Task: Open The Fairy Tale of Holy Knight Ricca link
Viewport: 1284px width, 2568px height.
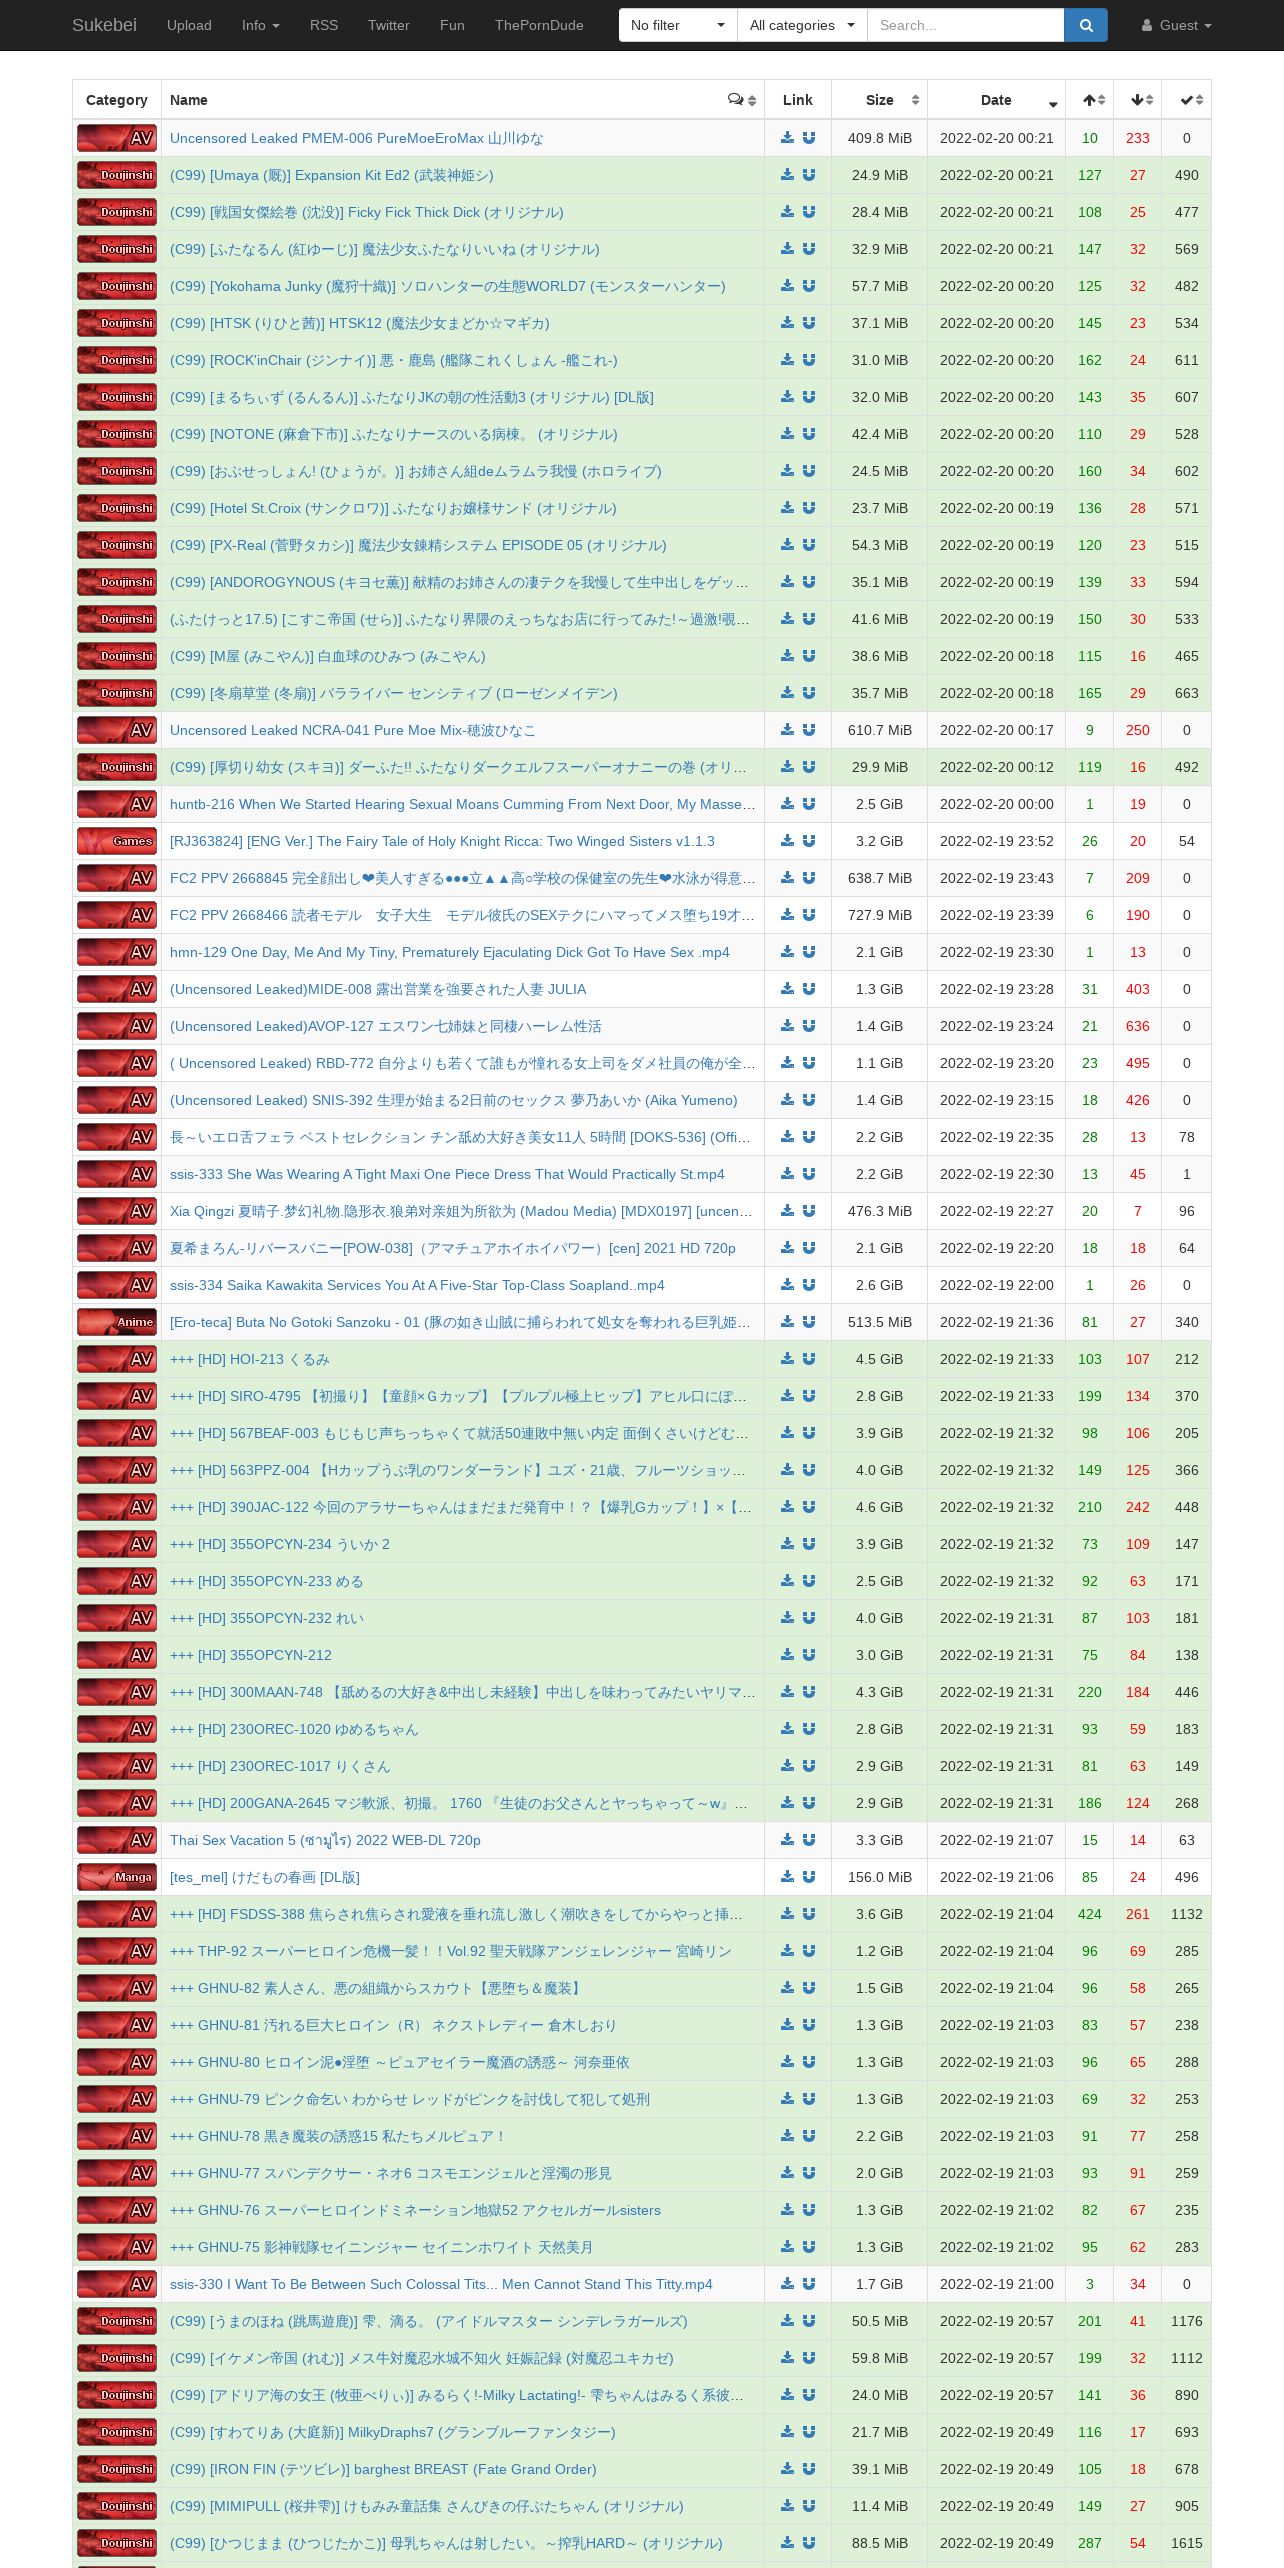Action: point(442,841)
